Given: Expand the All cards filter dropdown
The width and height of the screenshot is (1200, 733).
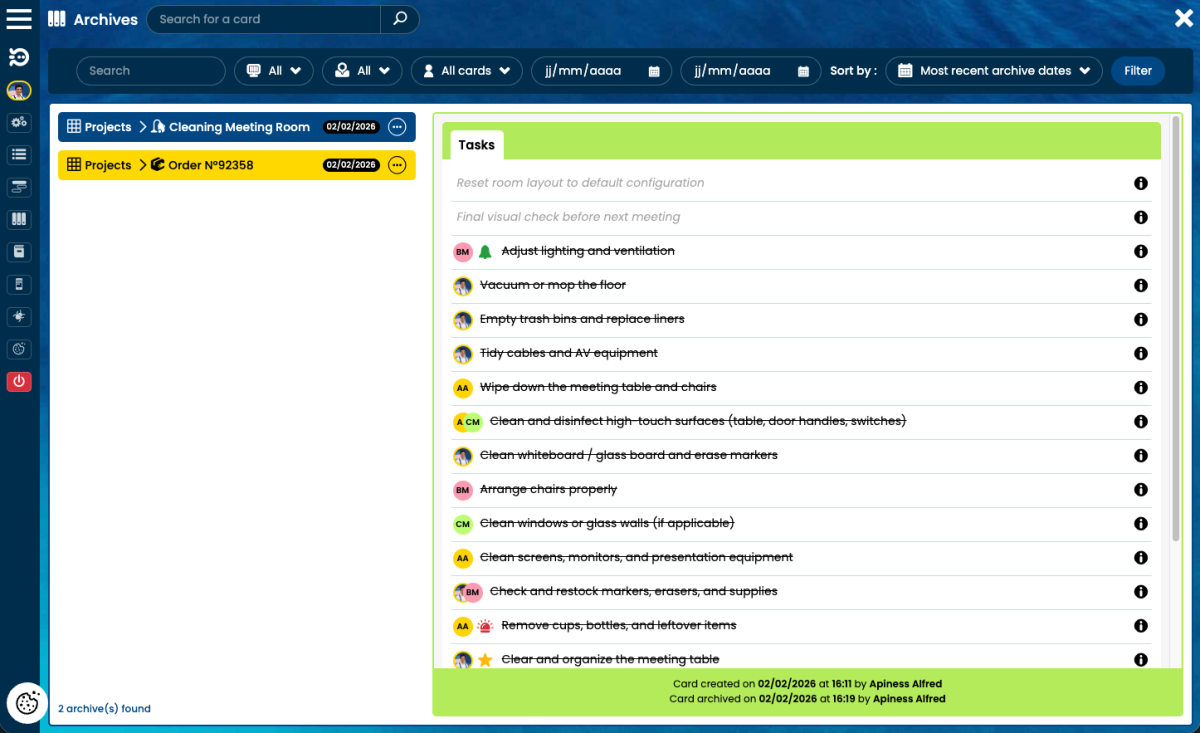Looking at the screenshot, I should [466, 71].
